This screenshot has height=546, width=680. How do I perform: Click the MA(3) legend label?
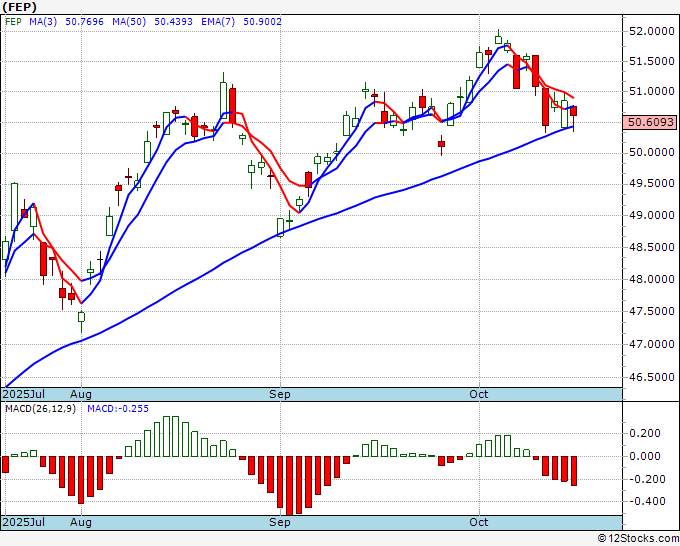tap(43, 21)
